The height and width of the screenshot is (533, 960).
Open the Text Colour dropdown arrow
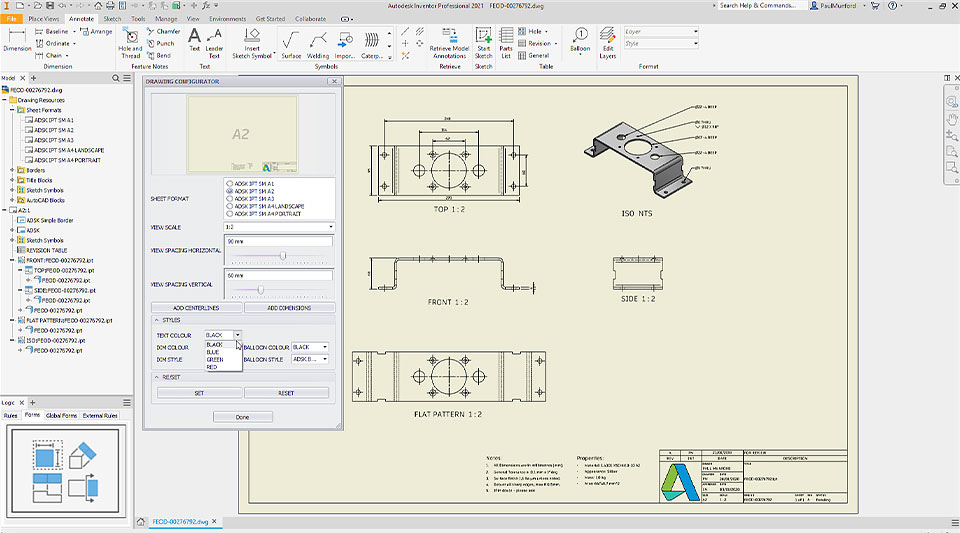pyautogui.click(x=238, y=335)
